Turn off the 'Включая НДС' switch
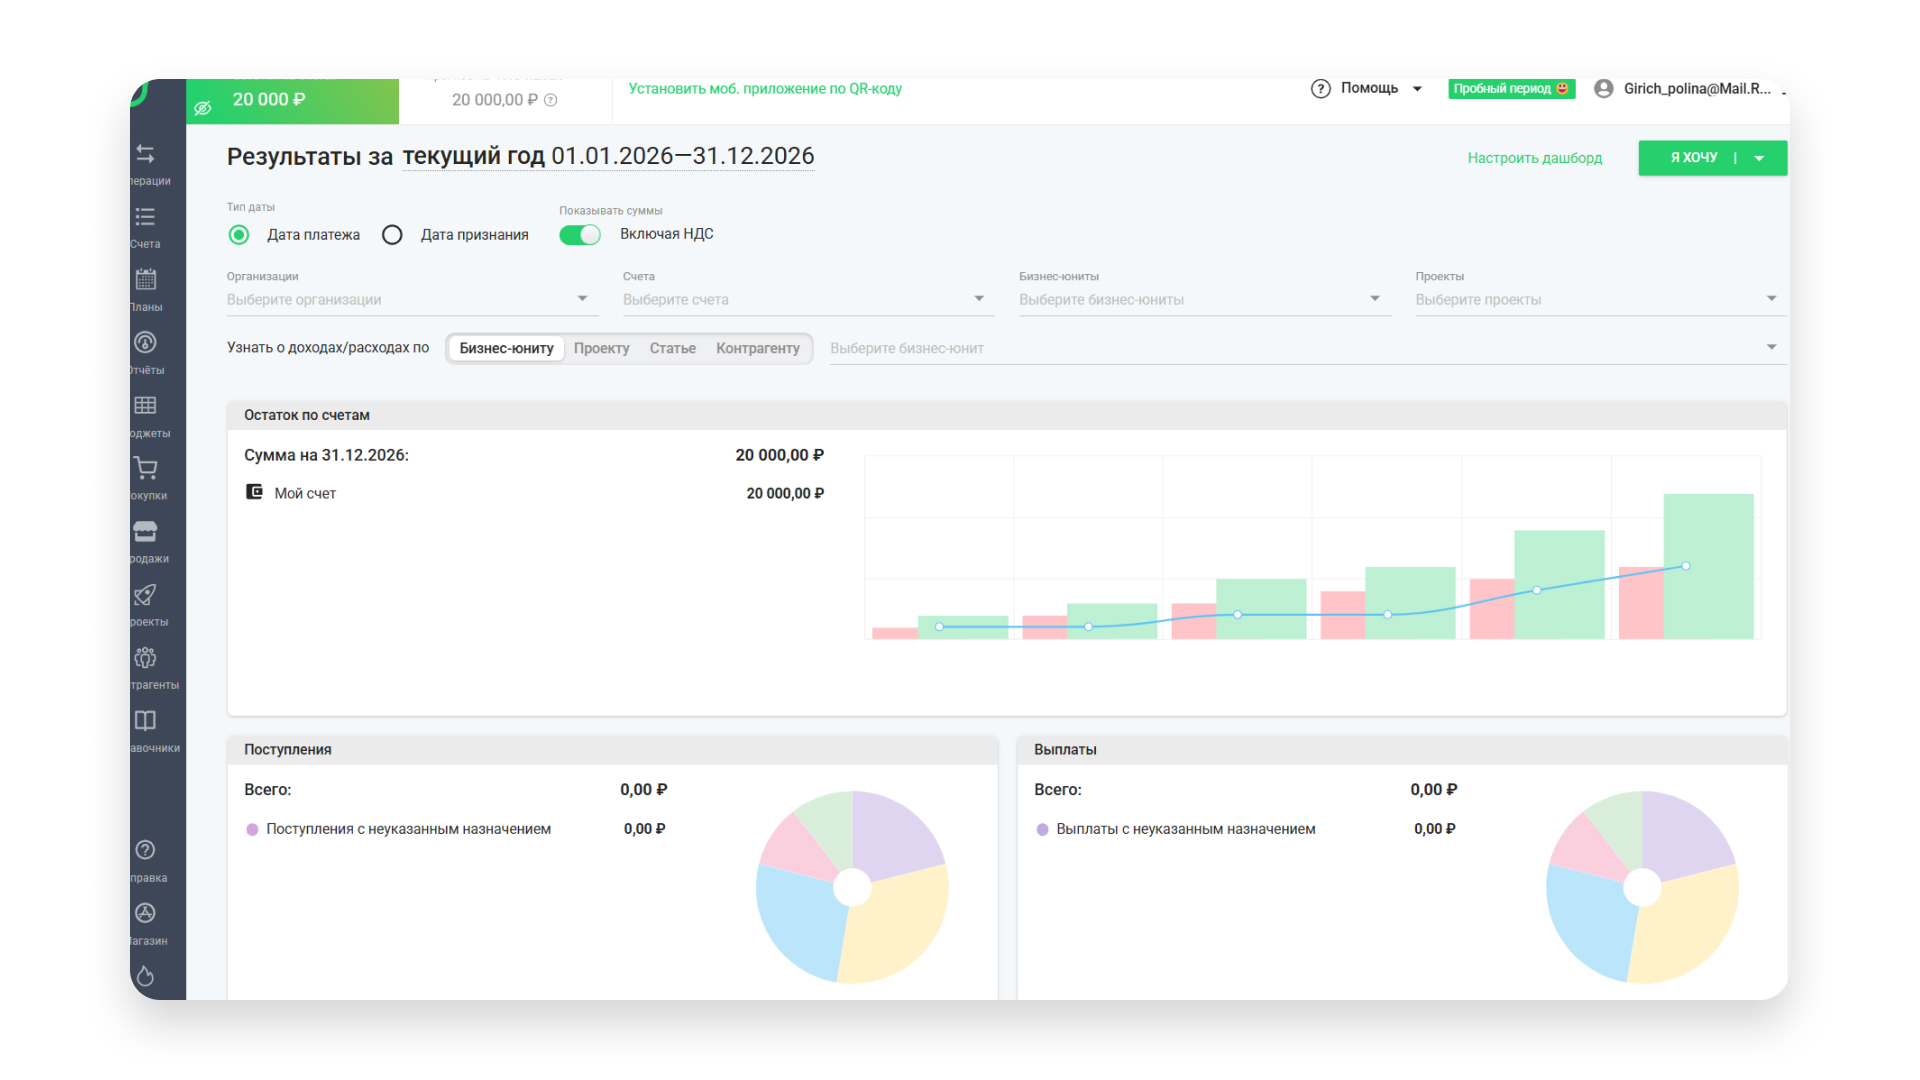The image size is (1920, 1080). tap(580, 235)
